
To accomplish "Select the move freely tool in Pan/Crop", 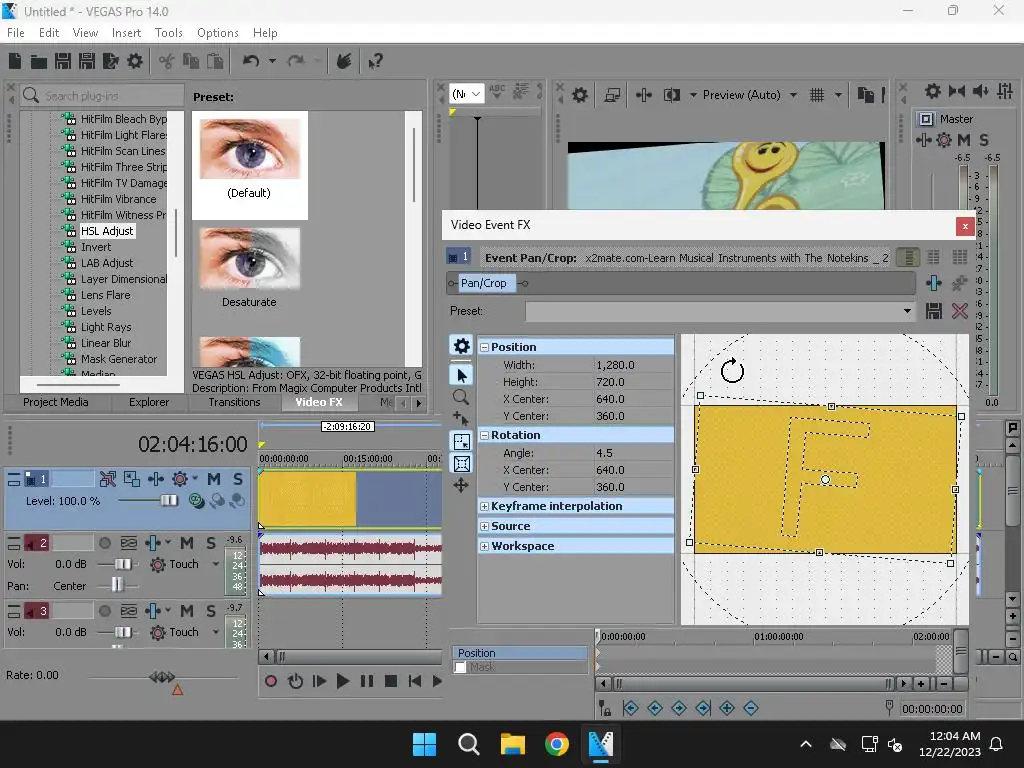I will (461, 485).
